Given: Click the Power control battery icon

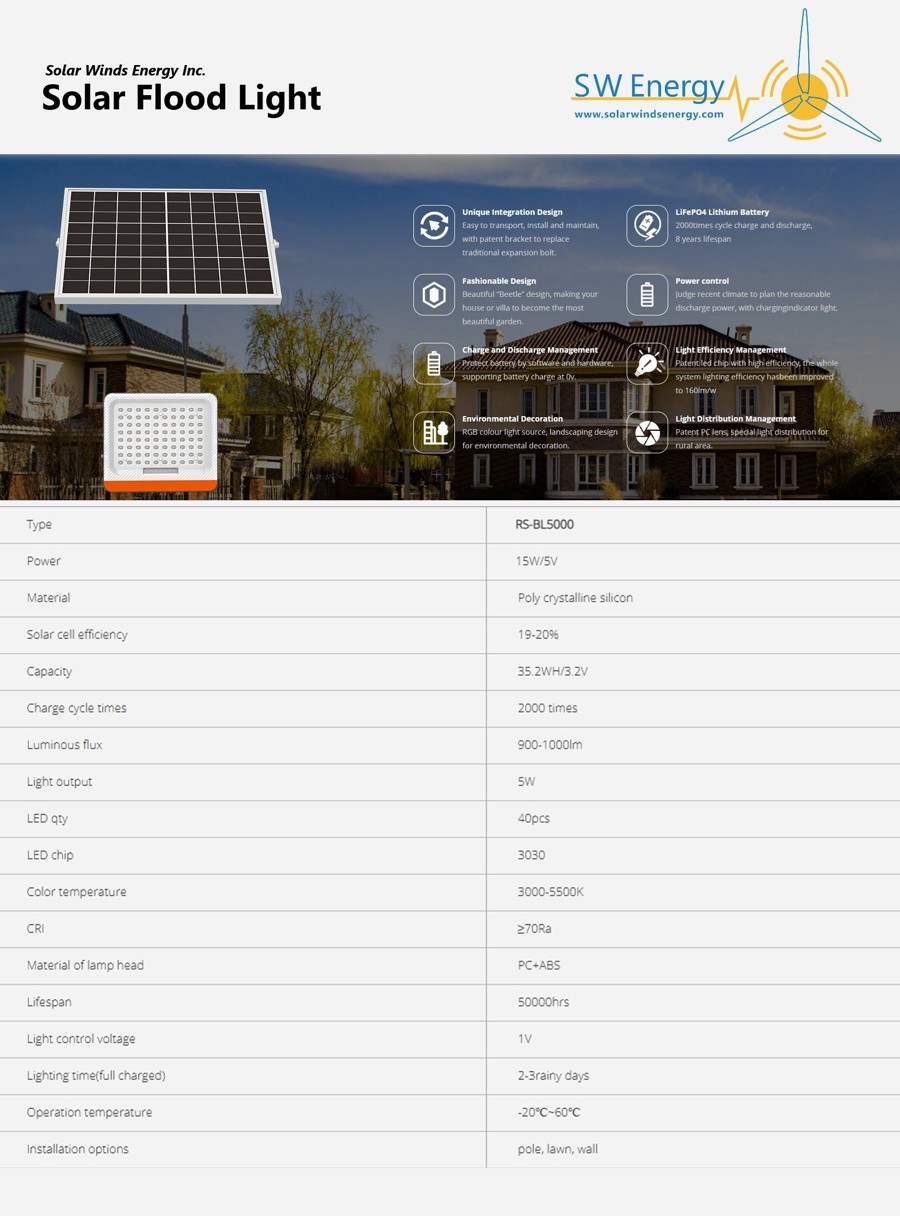Looking at the screenshot, I should 647,295.
